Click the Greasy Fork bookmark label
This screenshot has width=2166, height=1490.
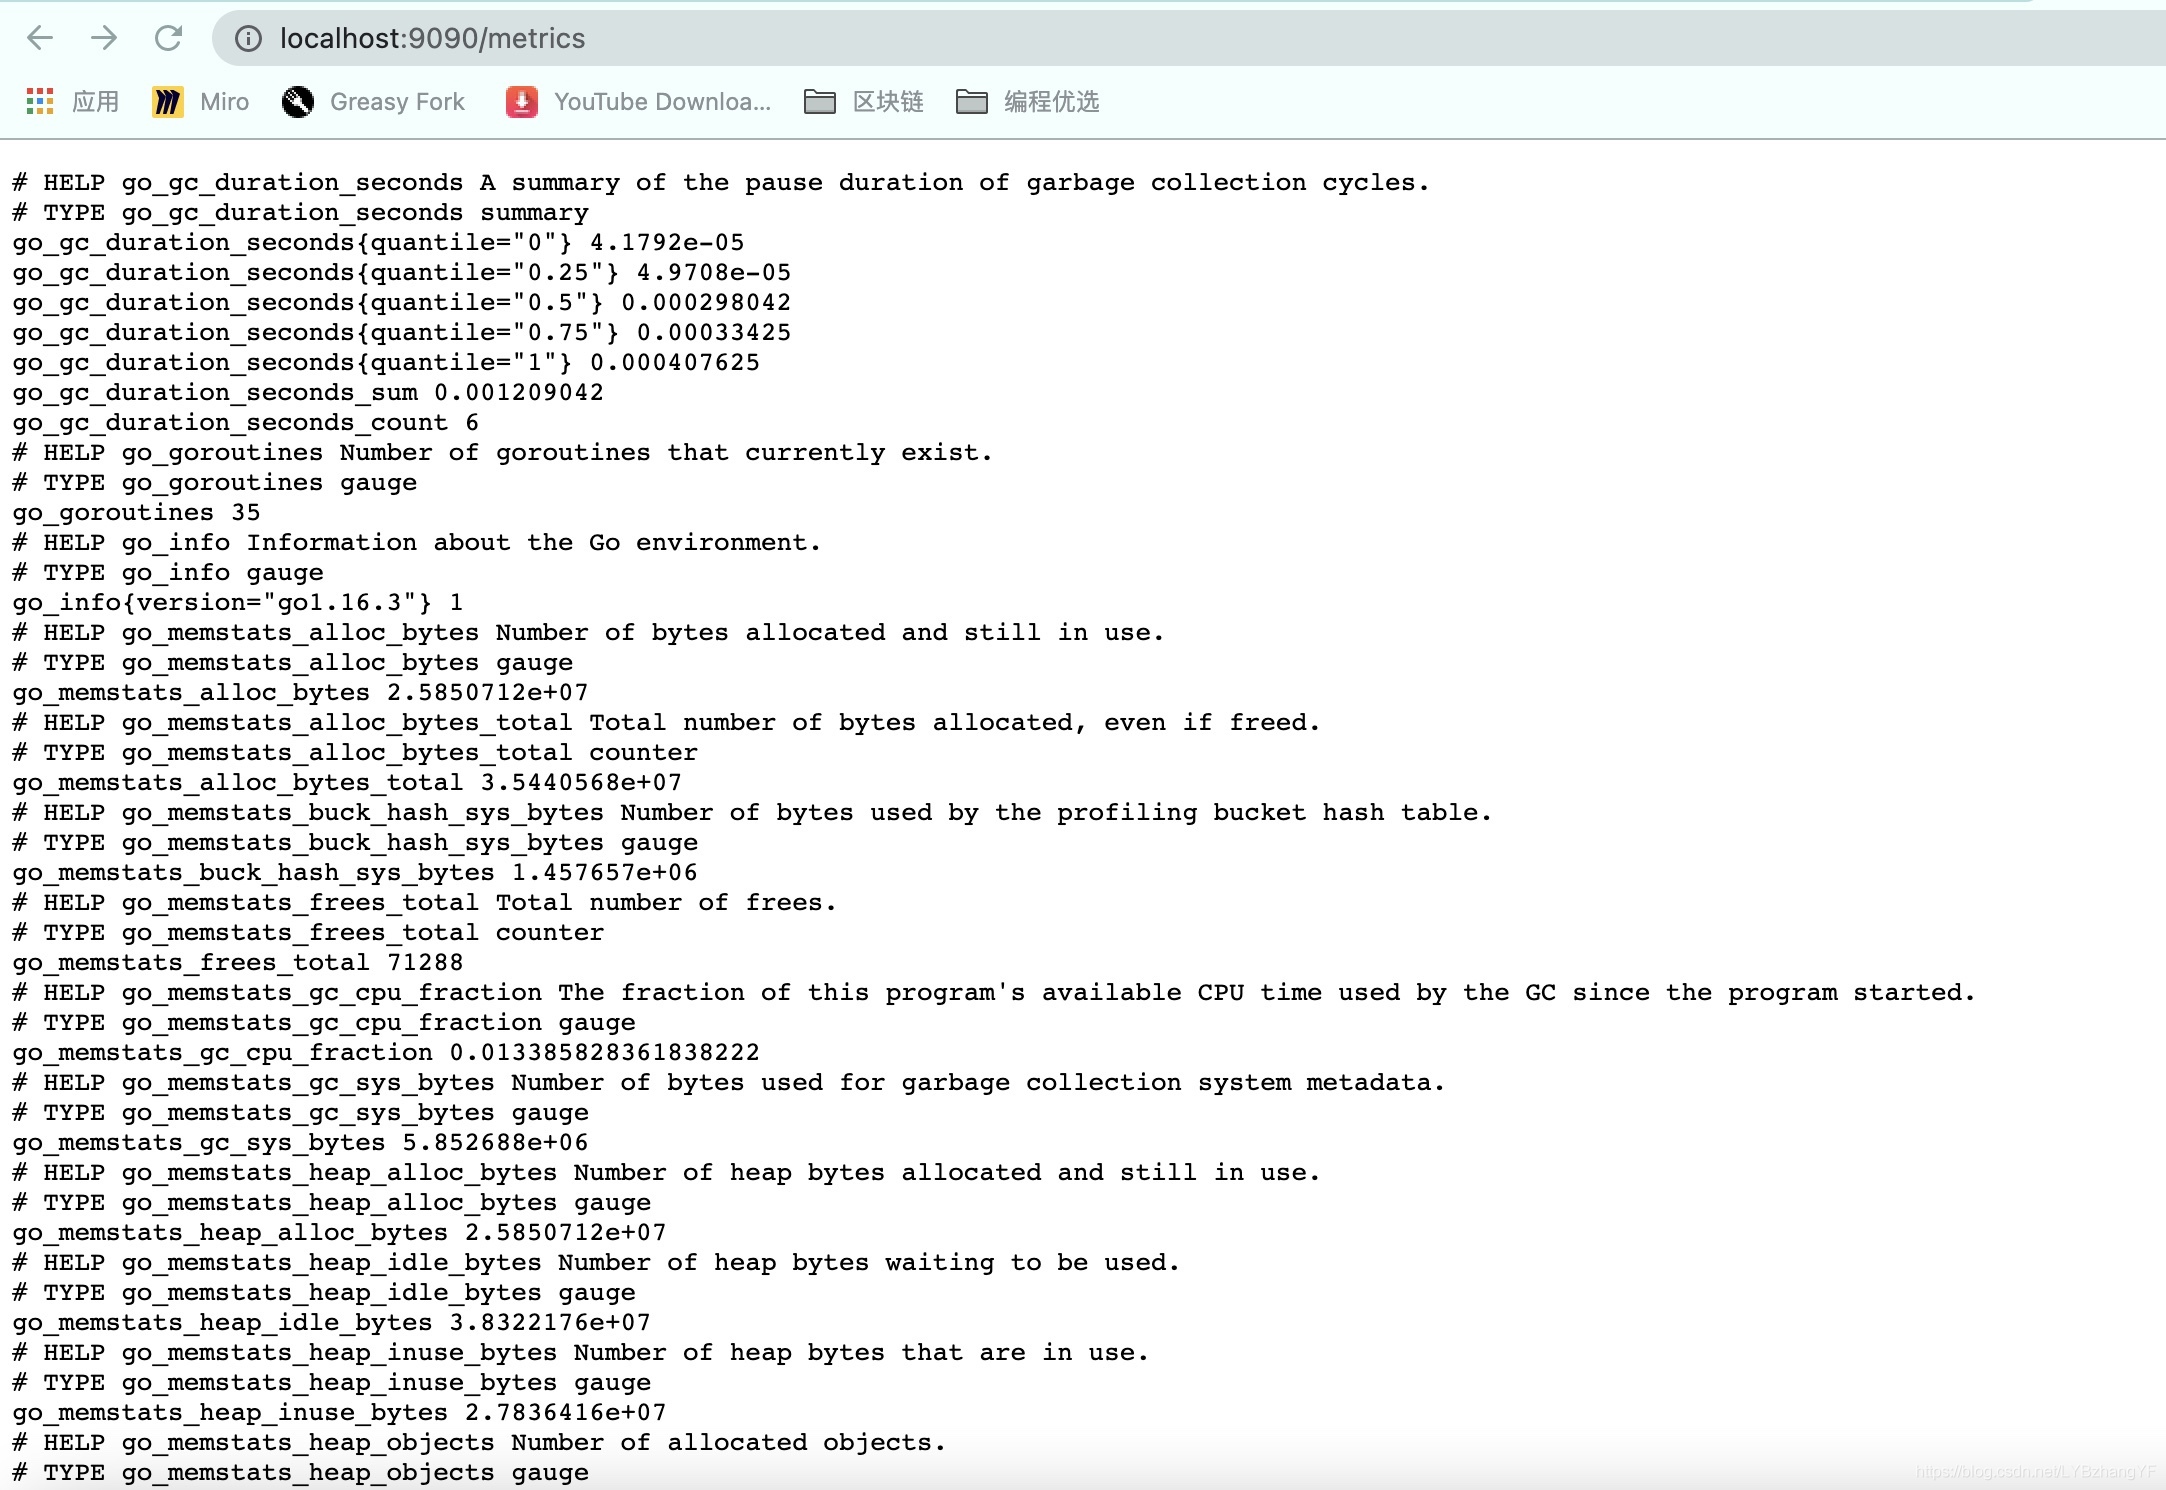(x=397, y=101)
